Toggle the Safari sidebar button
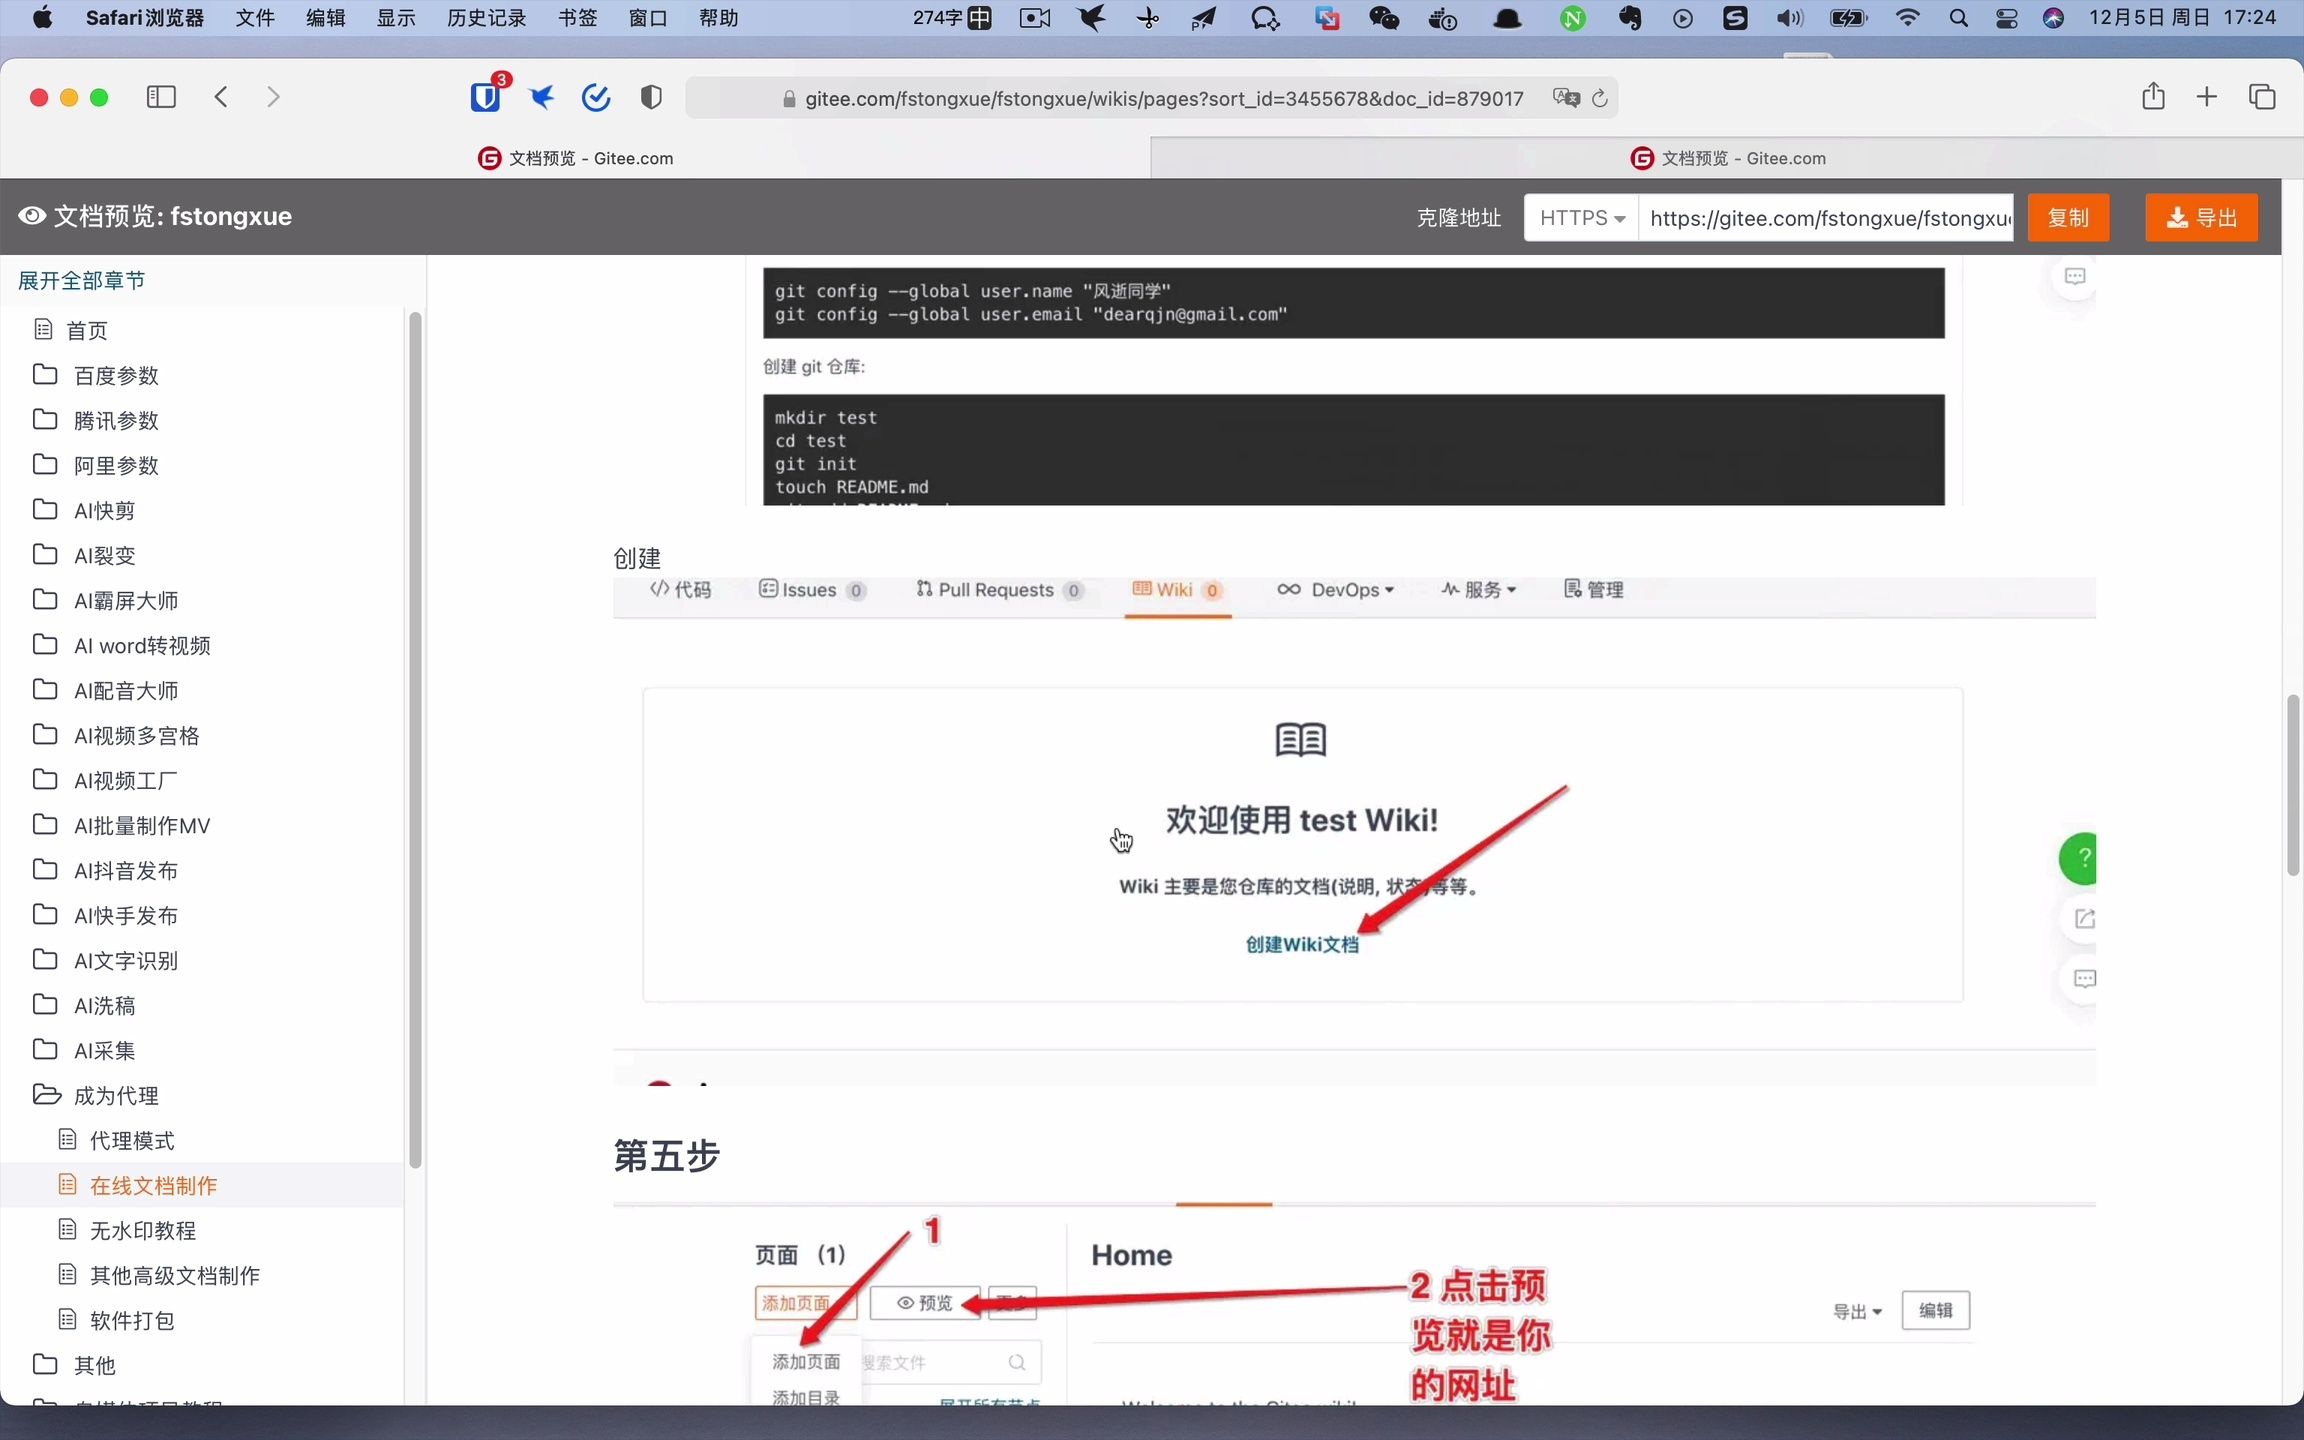 pos(161,97)
